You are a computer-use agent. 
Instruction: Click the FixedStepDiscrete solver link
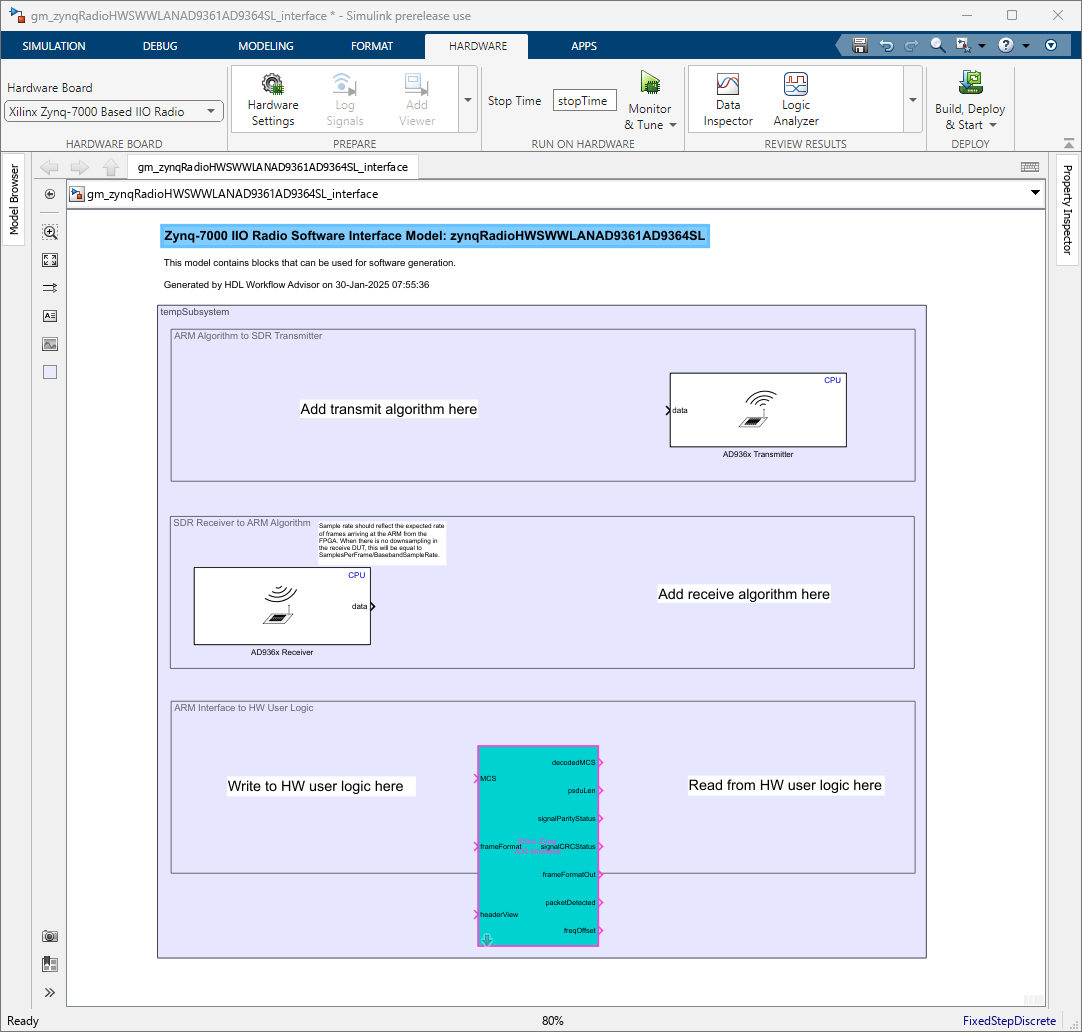click(1009, 1021)
